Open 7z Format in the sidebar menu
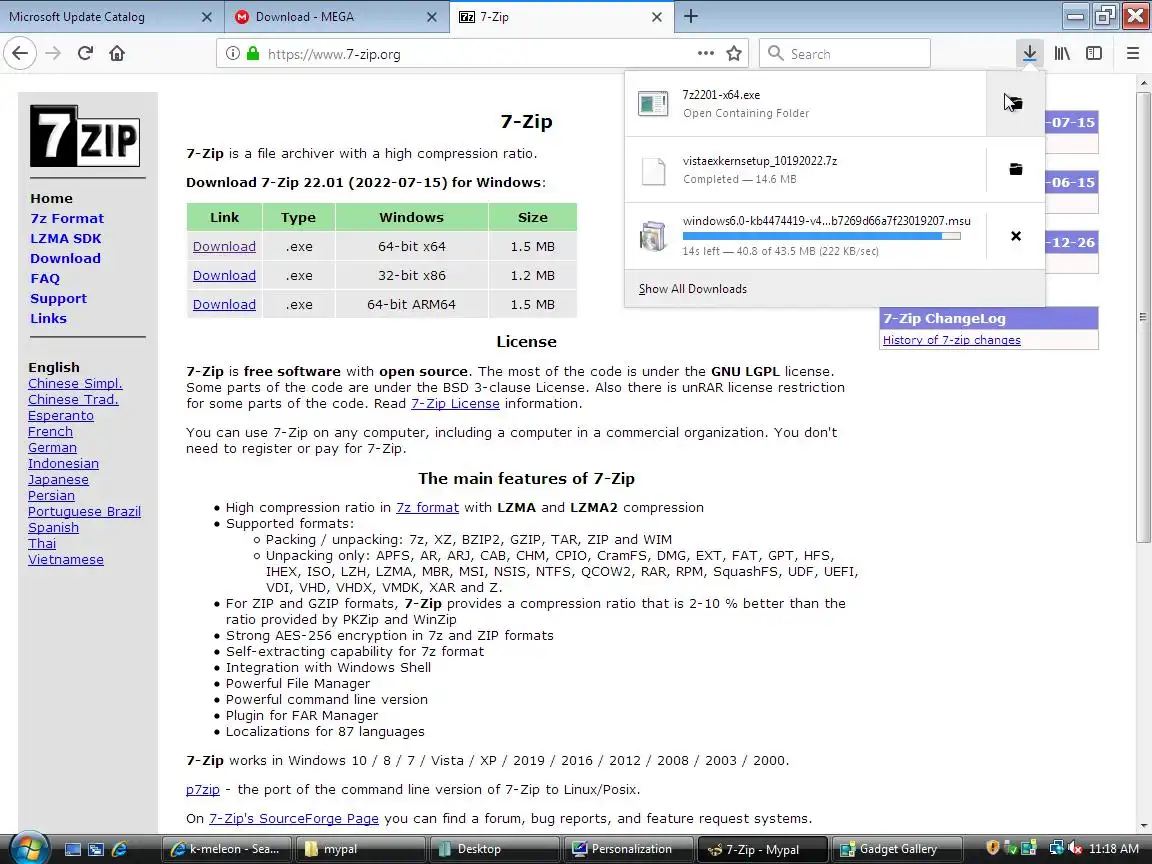This screenshot has height=864, width=1152. [67, 218]
